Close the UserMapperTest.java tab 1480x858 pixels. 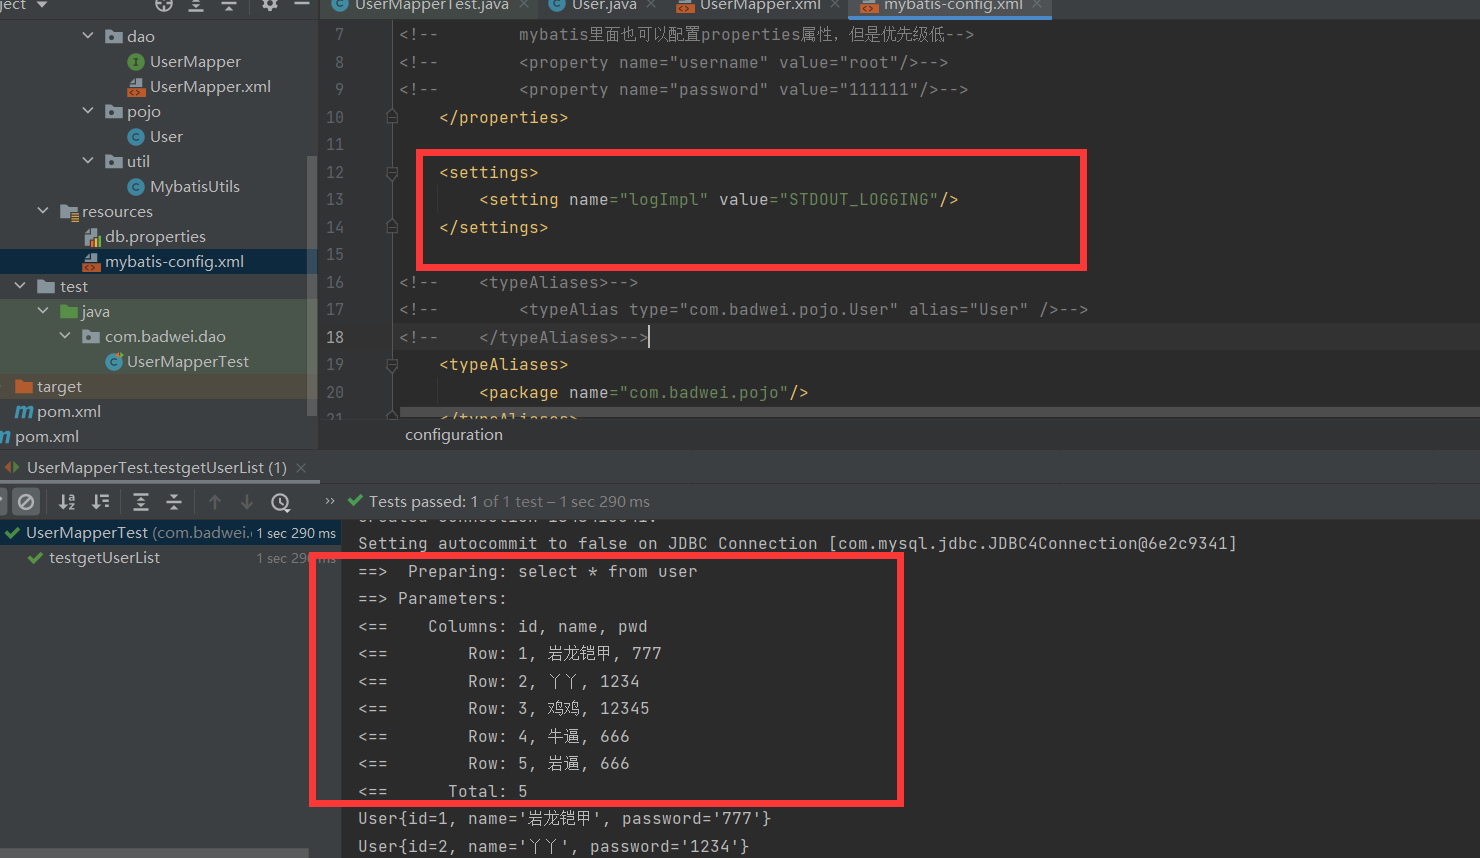pos(523,5)
